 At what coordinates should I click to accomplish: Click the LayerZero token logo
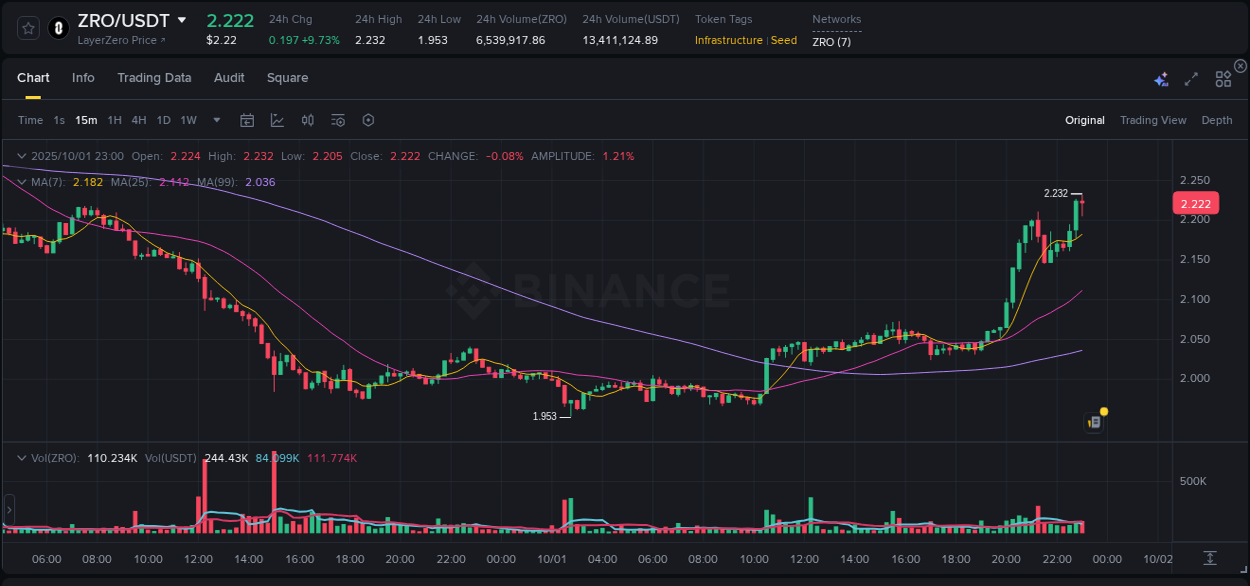tap(57, 28)
